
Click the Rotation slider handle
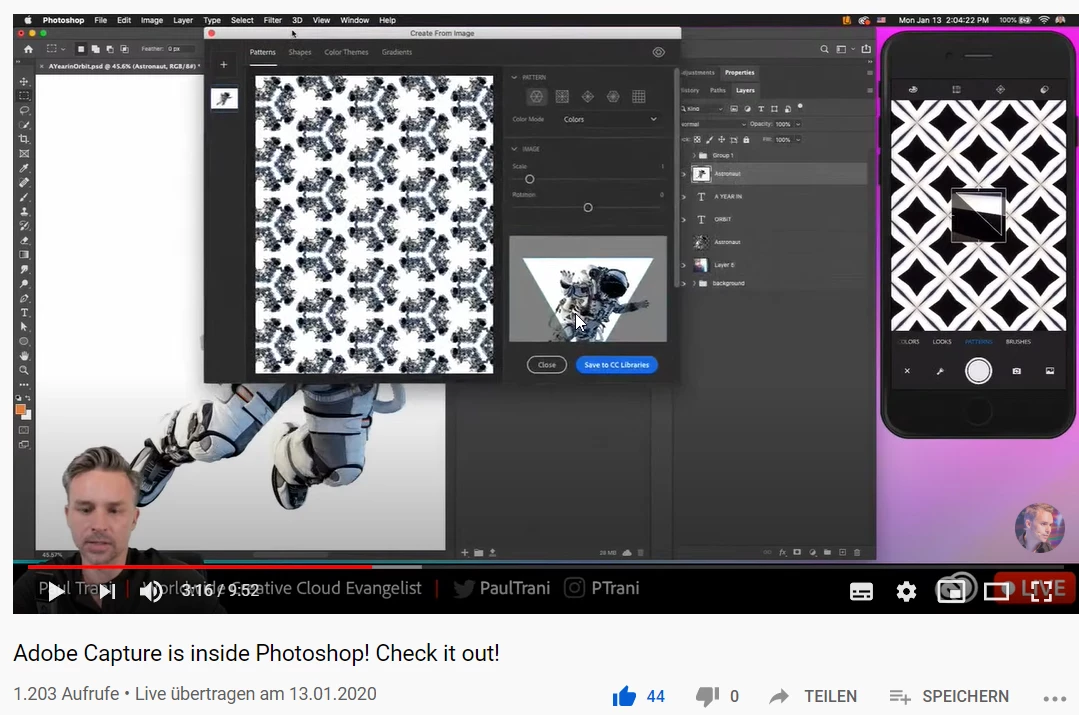point(588,207)
